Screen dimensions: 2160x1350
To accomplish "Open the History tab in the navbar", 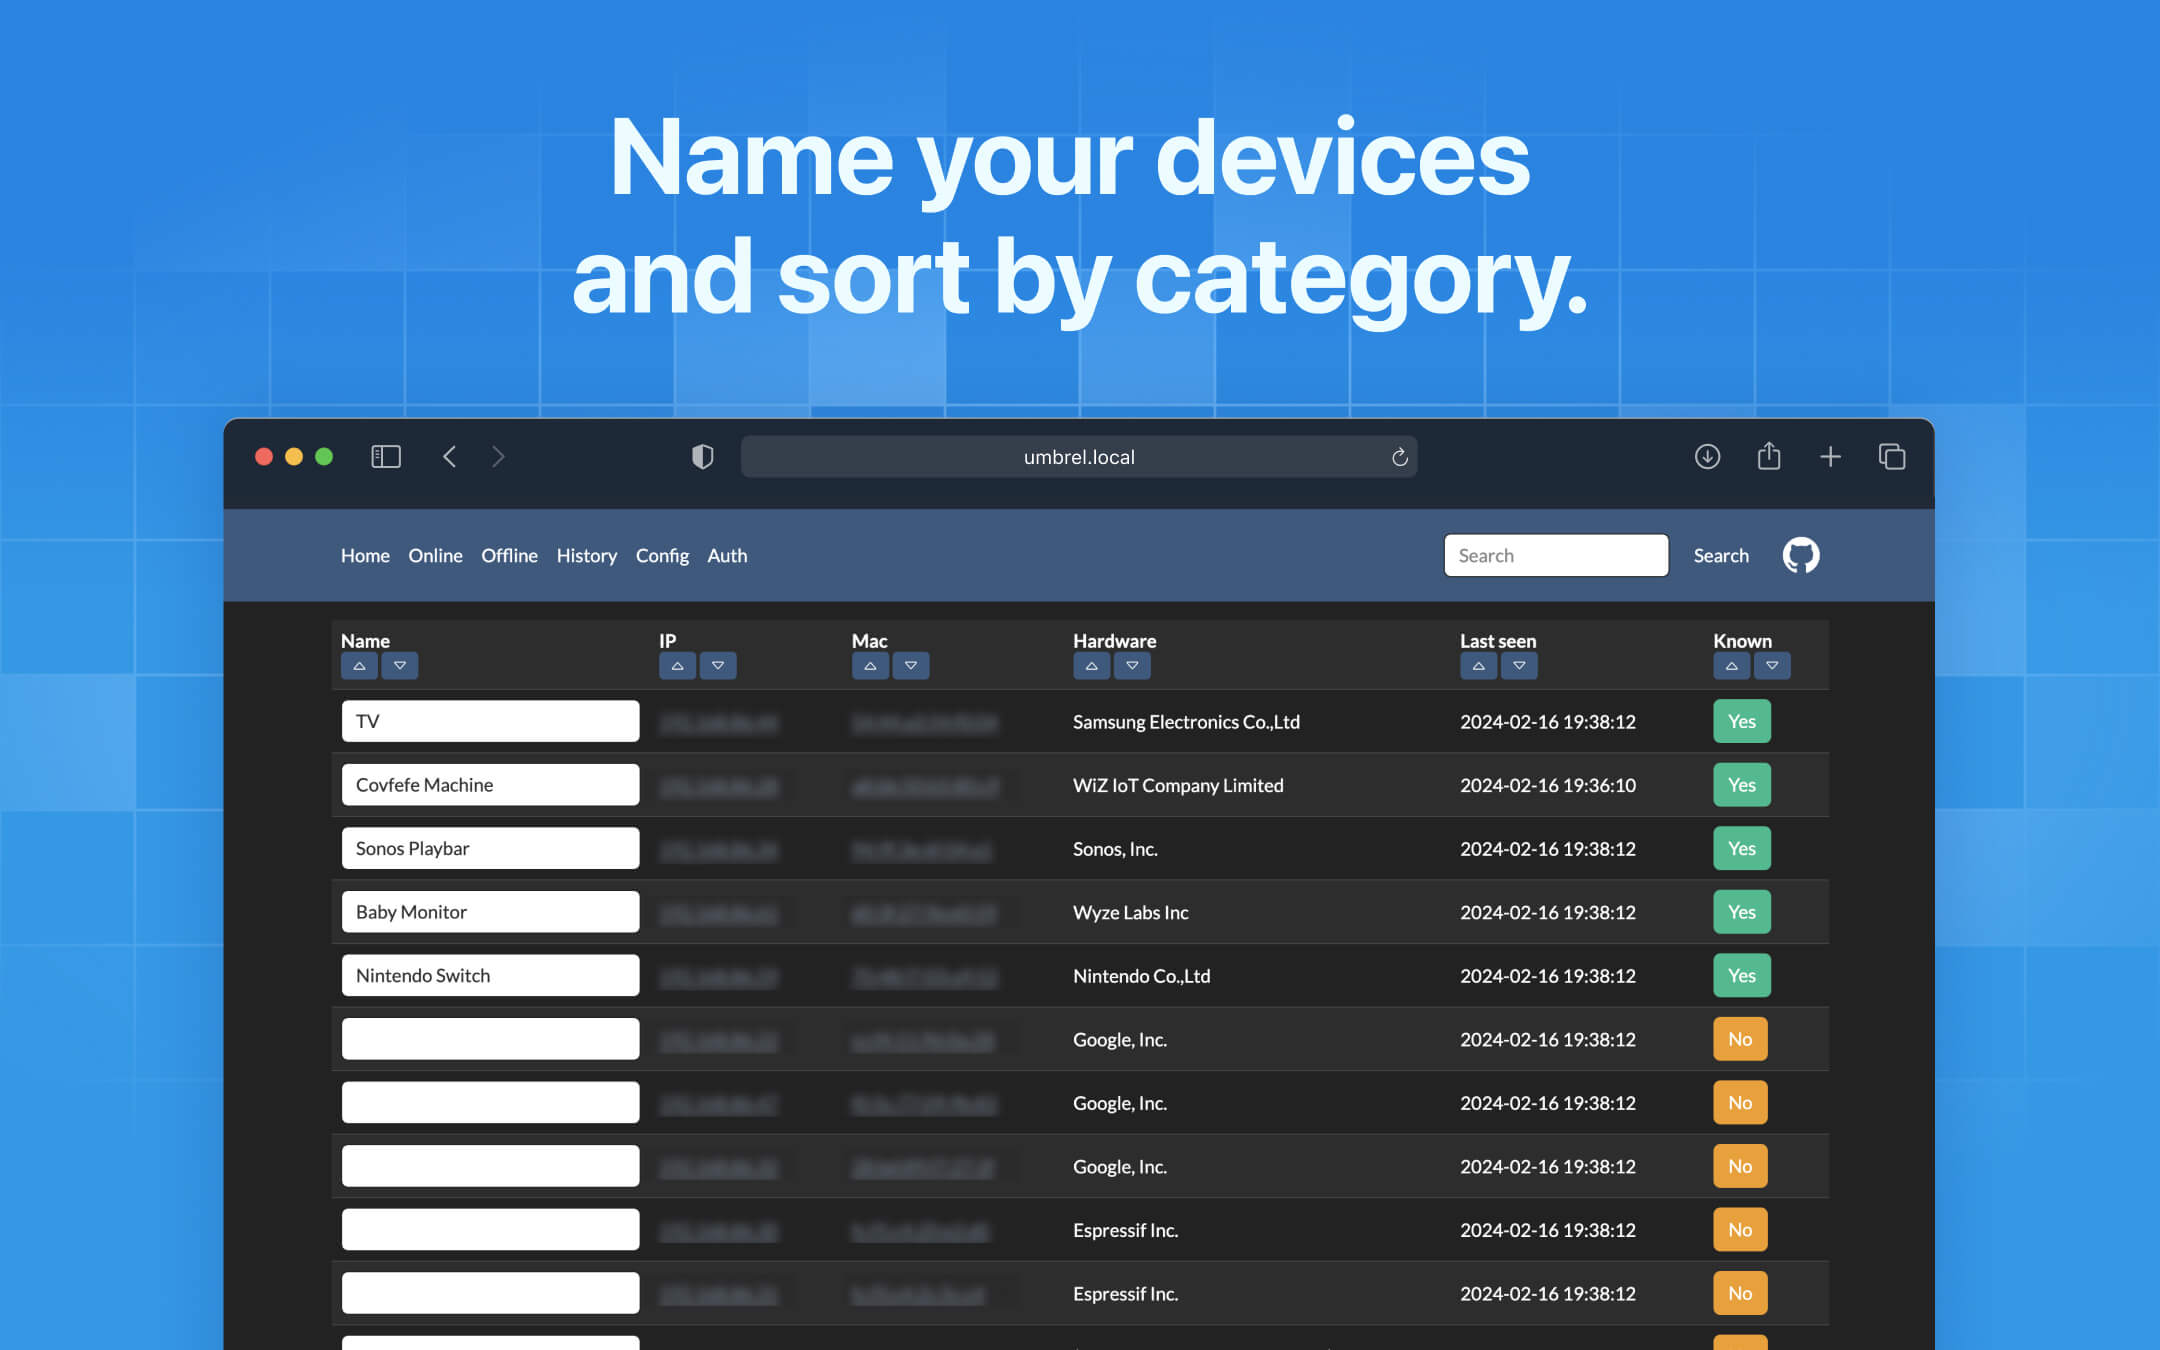I will [587, 555].
